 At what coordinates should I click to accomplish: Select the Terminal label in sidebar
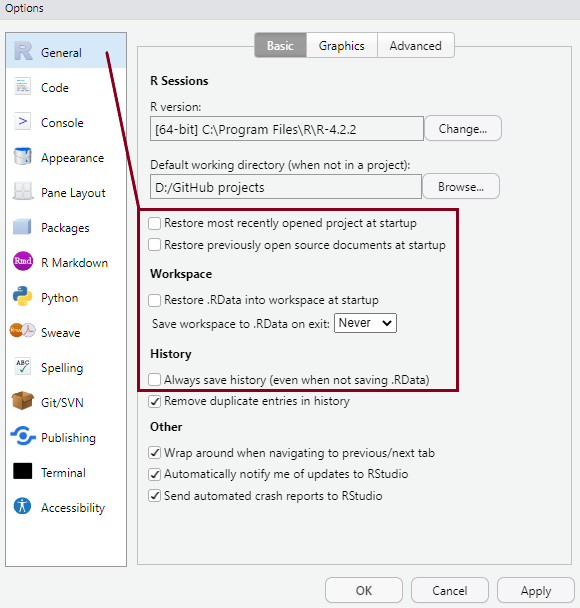[x=64, y=473]
